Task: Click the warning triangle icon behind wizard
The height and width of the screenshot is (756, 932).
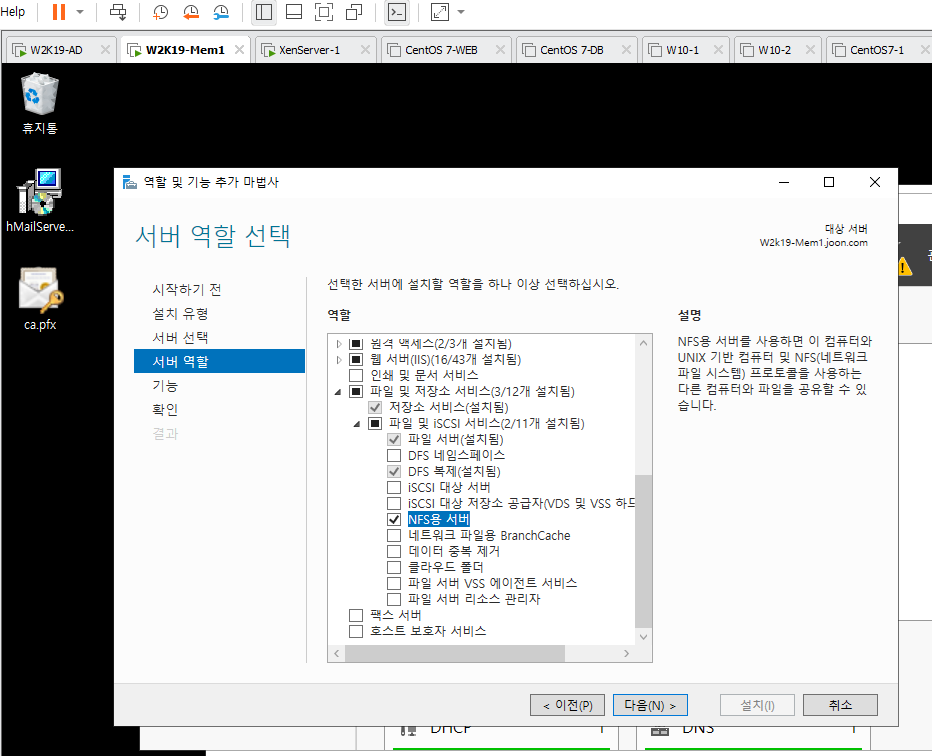Action: [903, 266]
